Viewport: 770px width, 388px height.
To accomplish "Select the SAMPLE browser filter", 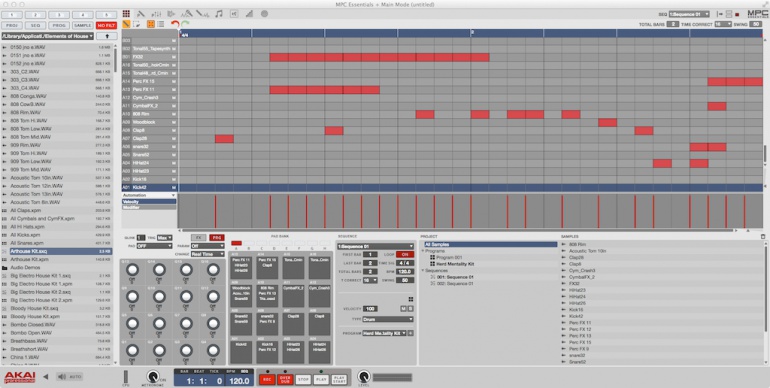I will tap(83, 25).
